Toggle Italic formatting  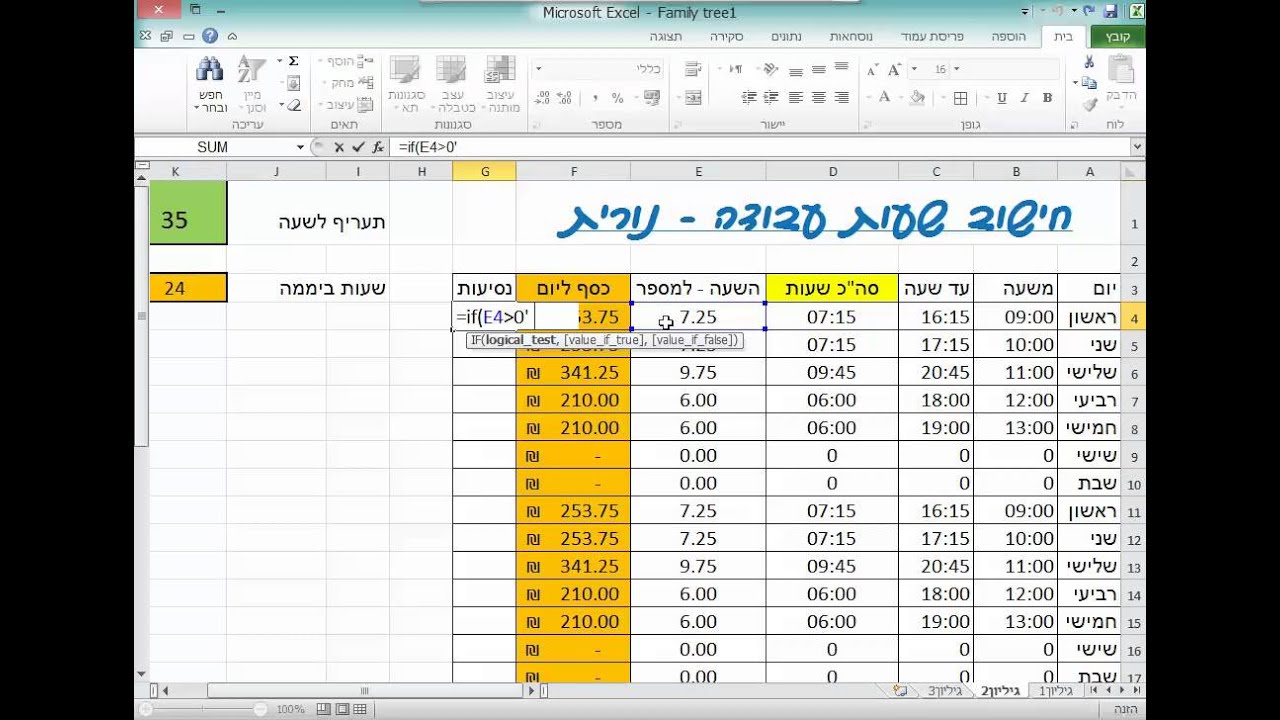[1025, 98]
